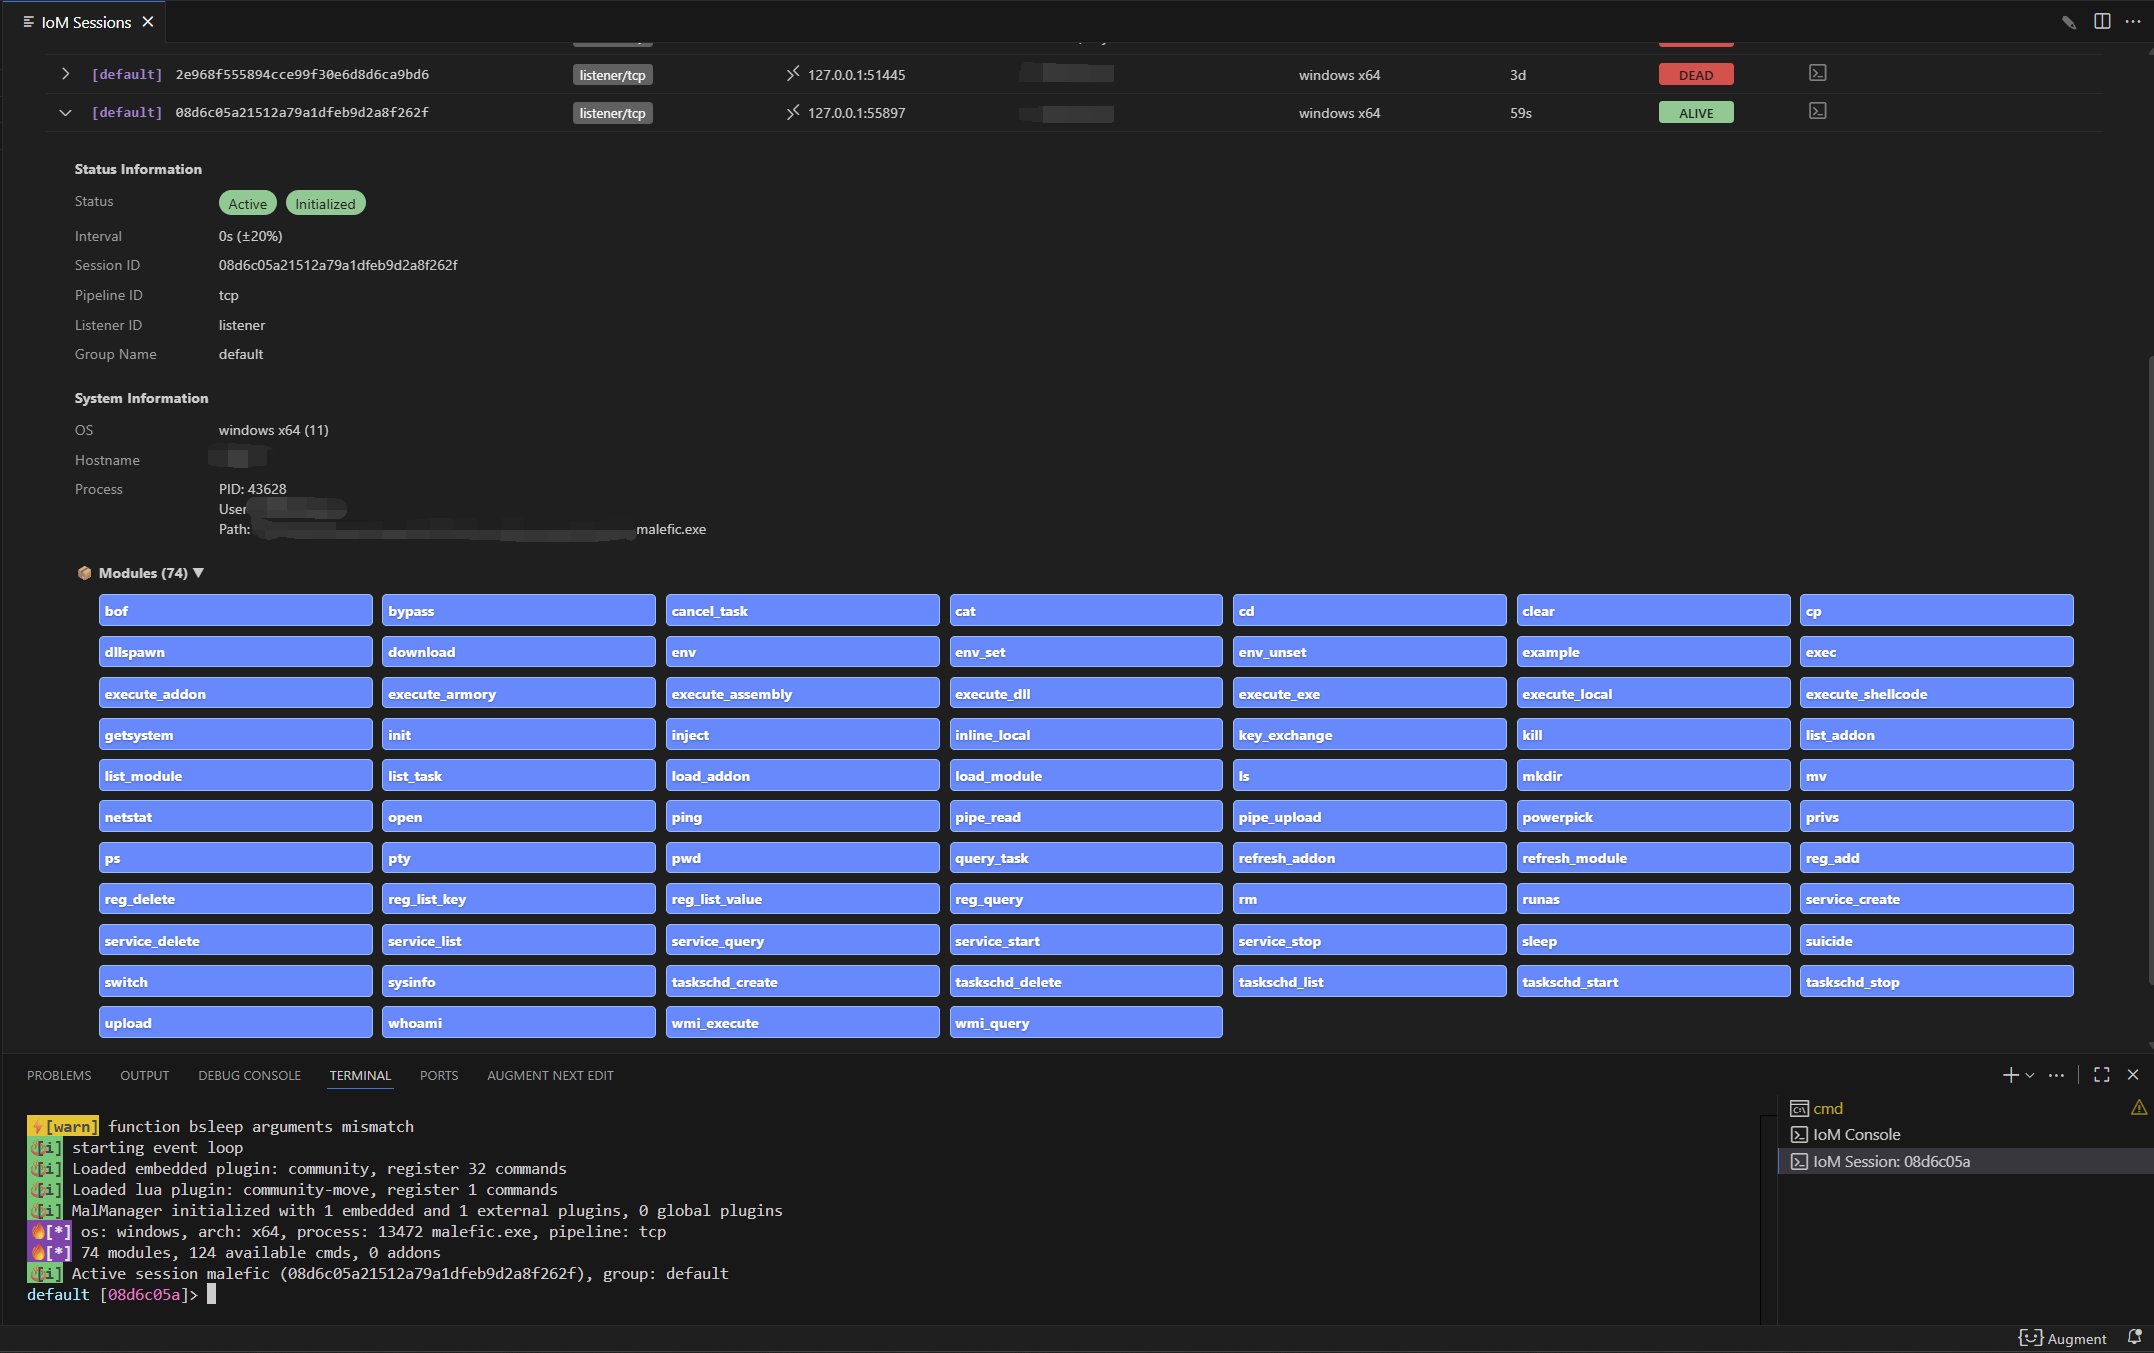
Task: Open Augment from the status bar
Action: click(2062, 1338)
